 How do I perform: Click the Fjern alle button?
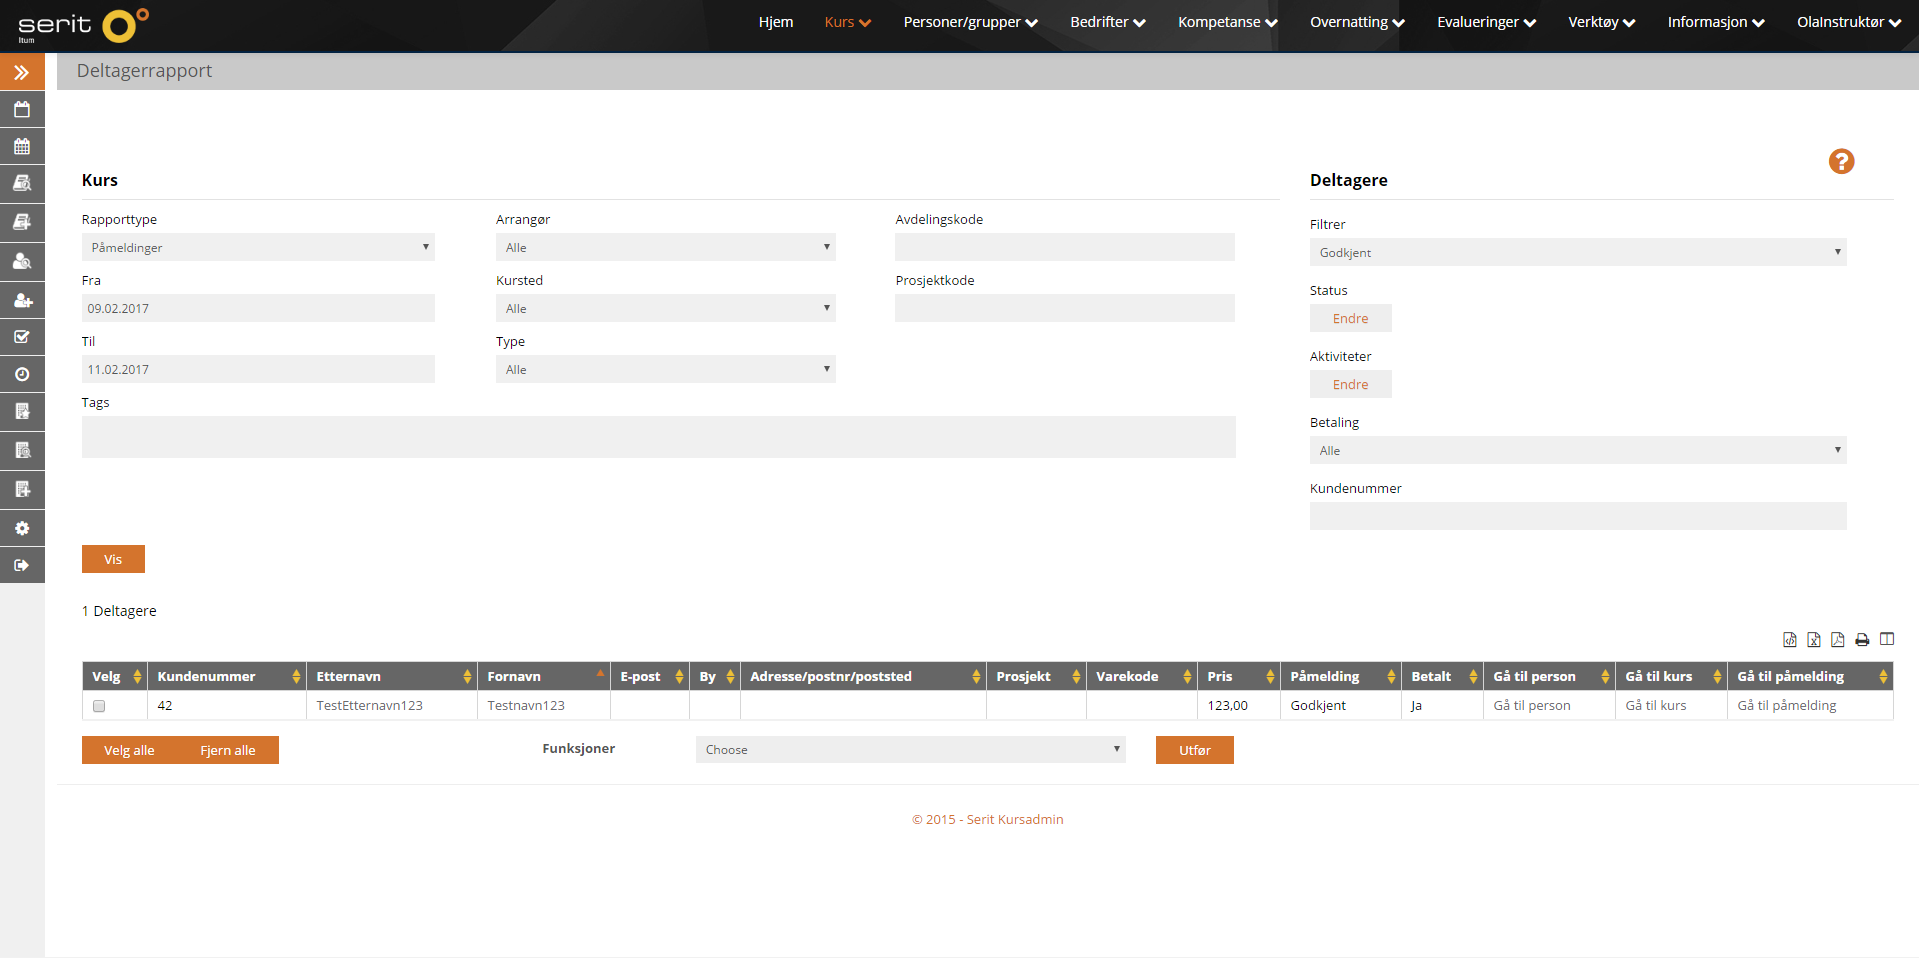coord(228,750)
